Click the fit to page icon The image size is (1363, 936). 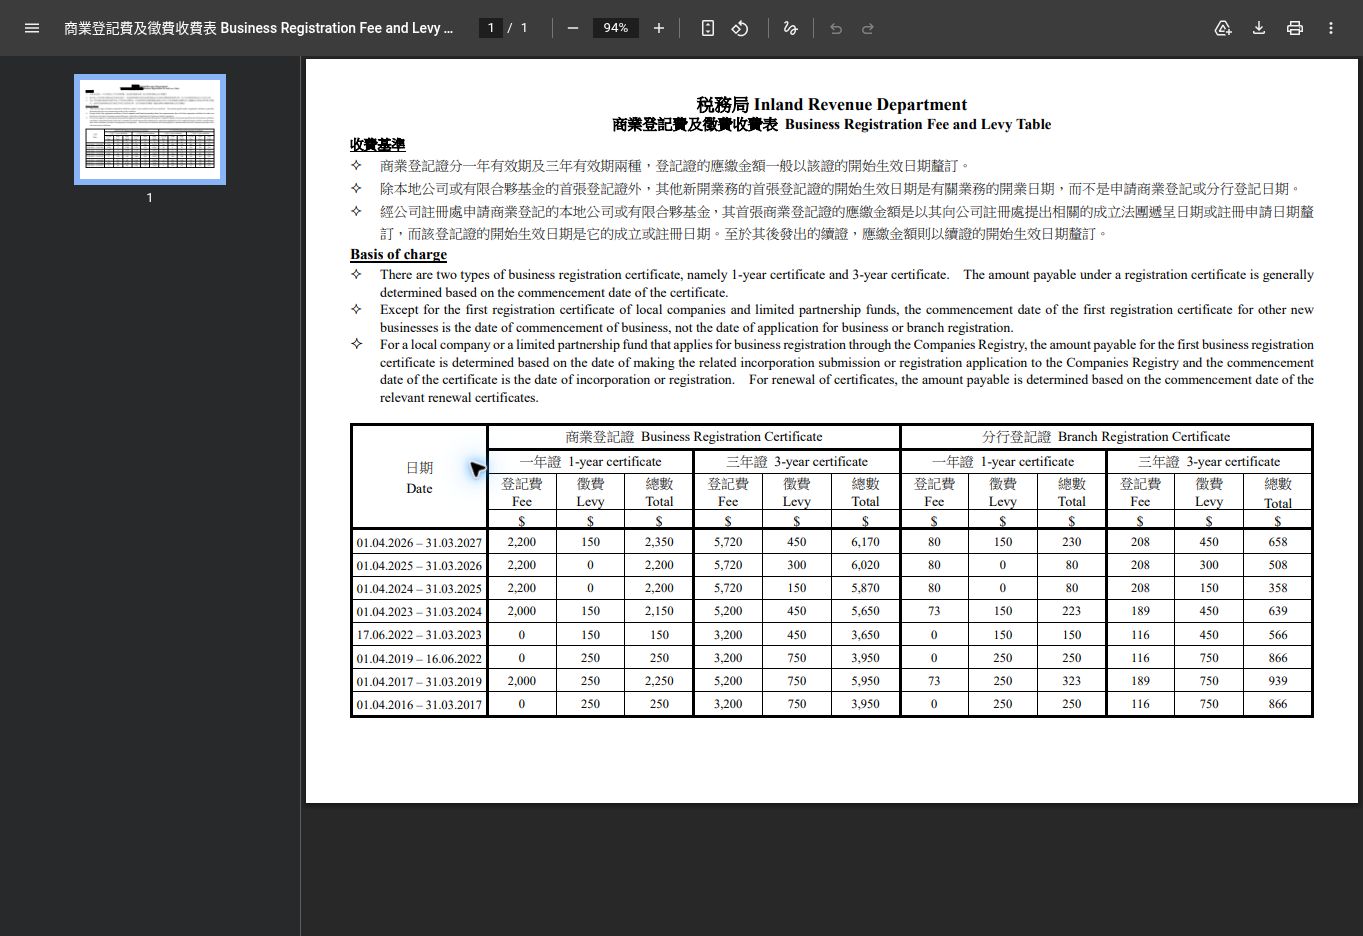point(708,28)
